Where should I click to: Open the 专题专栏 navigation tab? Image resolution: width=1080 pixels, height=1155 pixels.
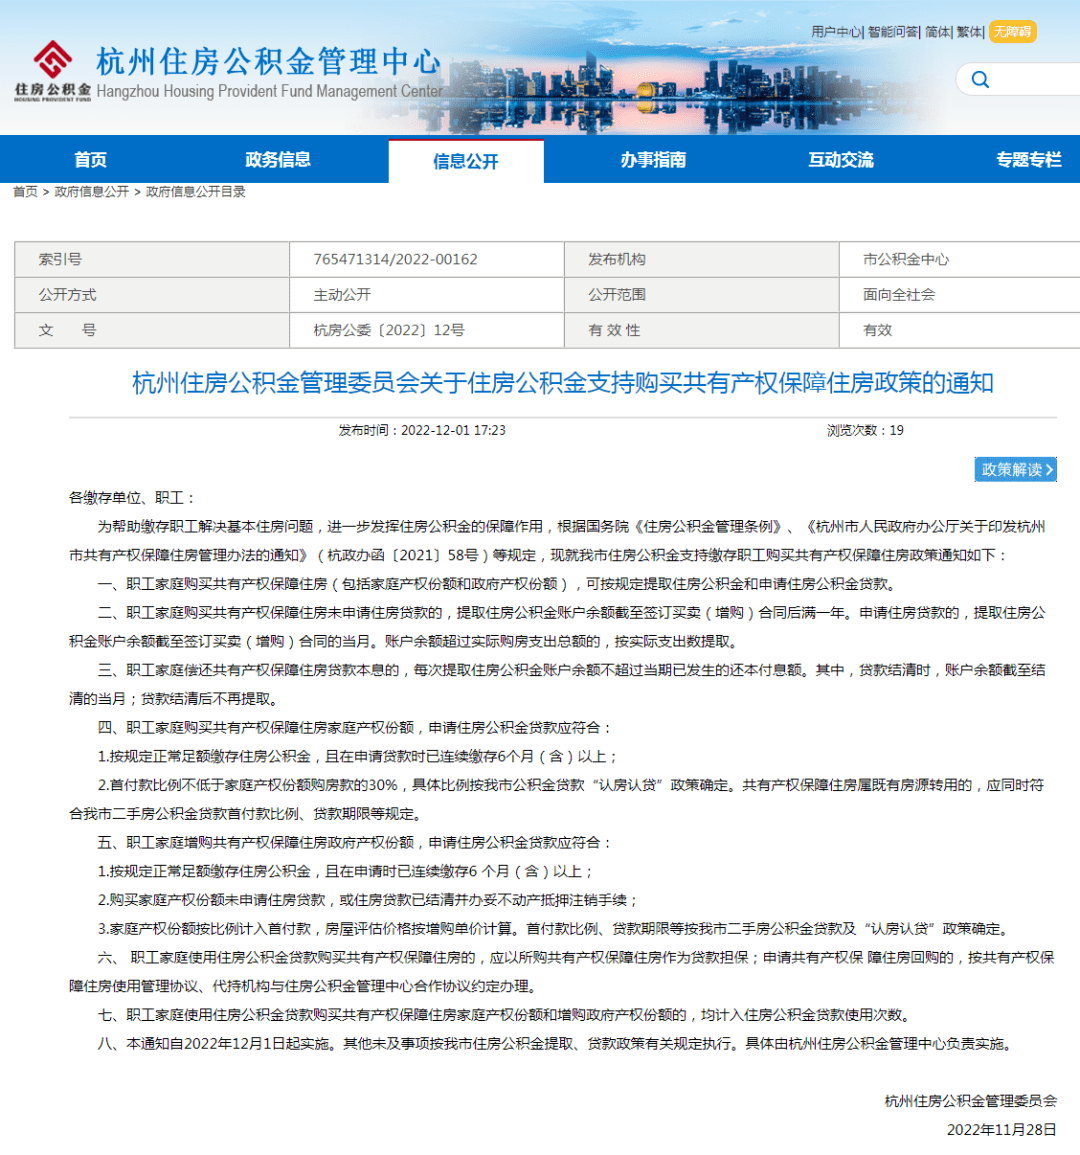1028,160
